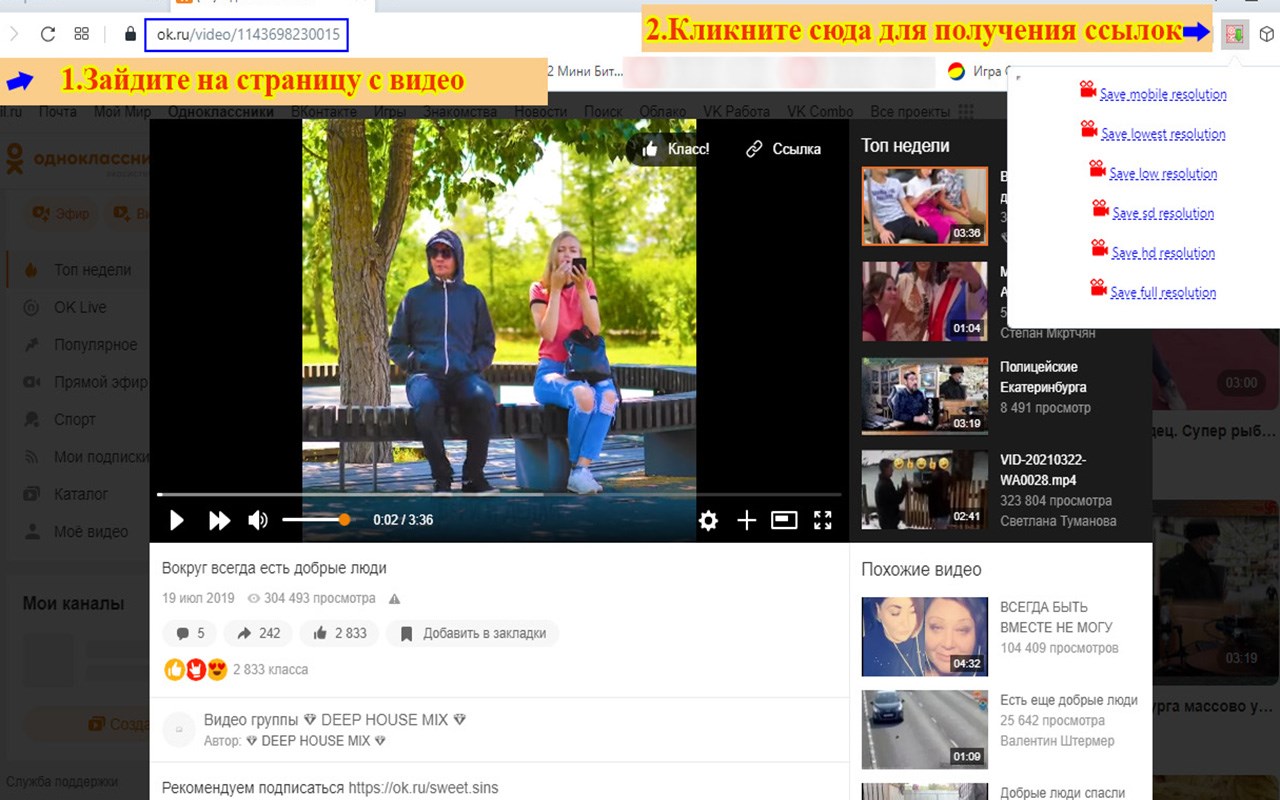Click Служба поддержки link

[x=62, y=782]
